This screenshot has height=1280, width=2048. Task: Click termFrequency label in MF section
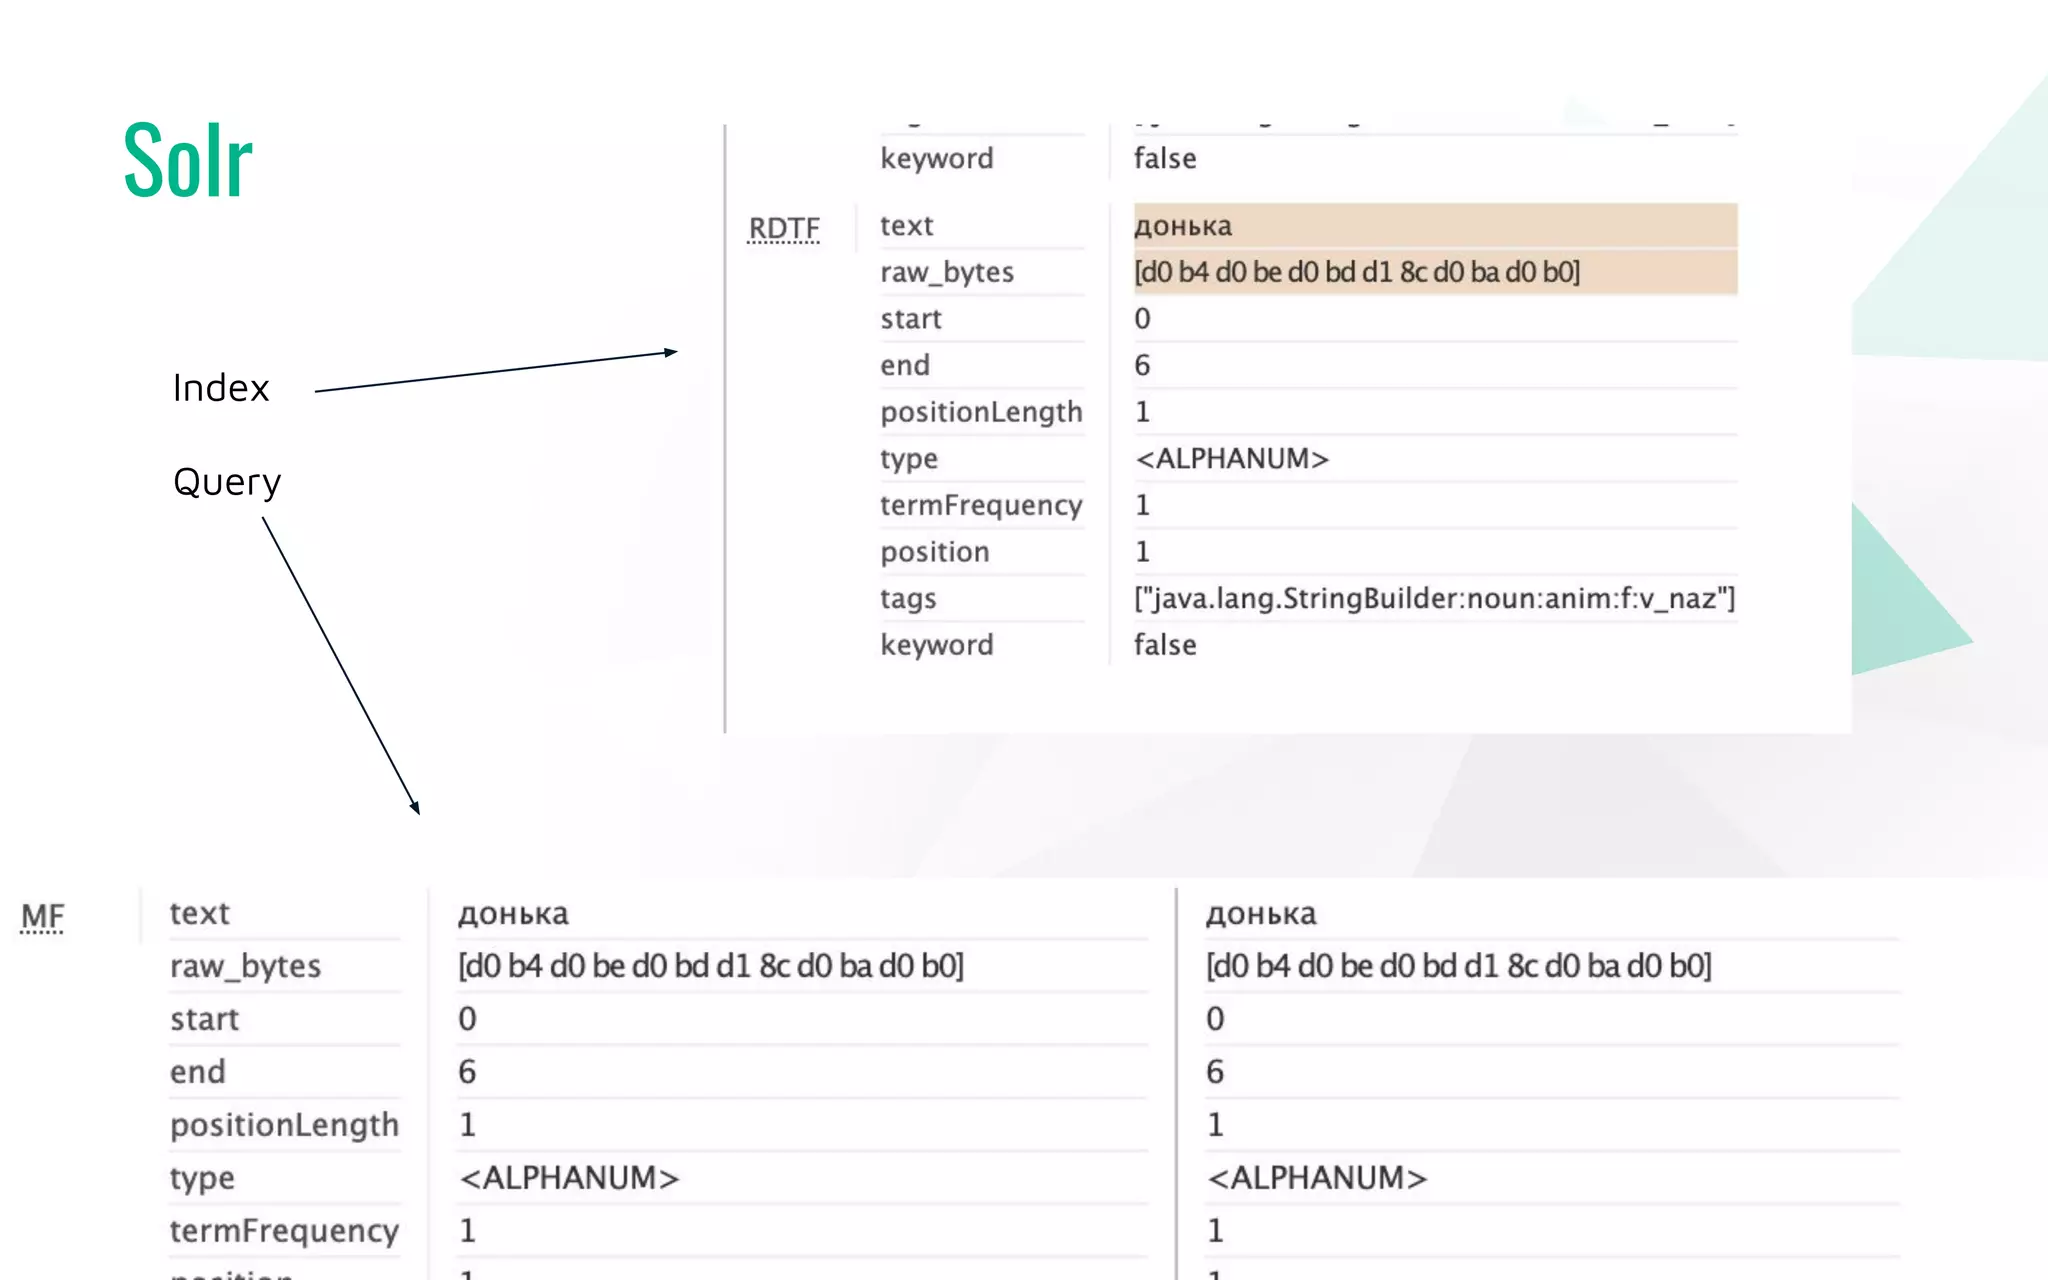click(x=284, y=1231)
